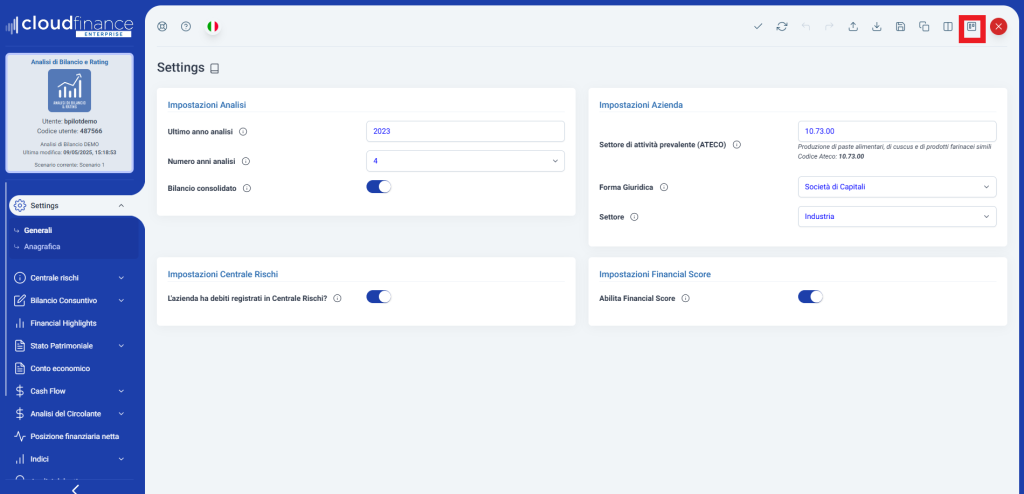Click the download icon in top toolbar

(x=877, y=27)
